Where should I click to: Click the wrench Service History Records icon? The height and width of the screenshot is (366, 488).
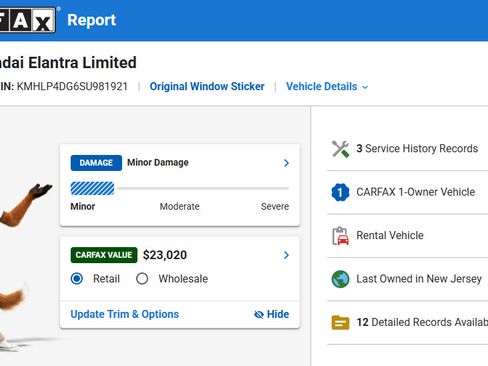click(340, 149)
